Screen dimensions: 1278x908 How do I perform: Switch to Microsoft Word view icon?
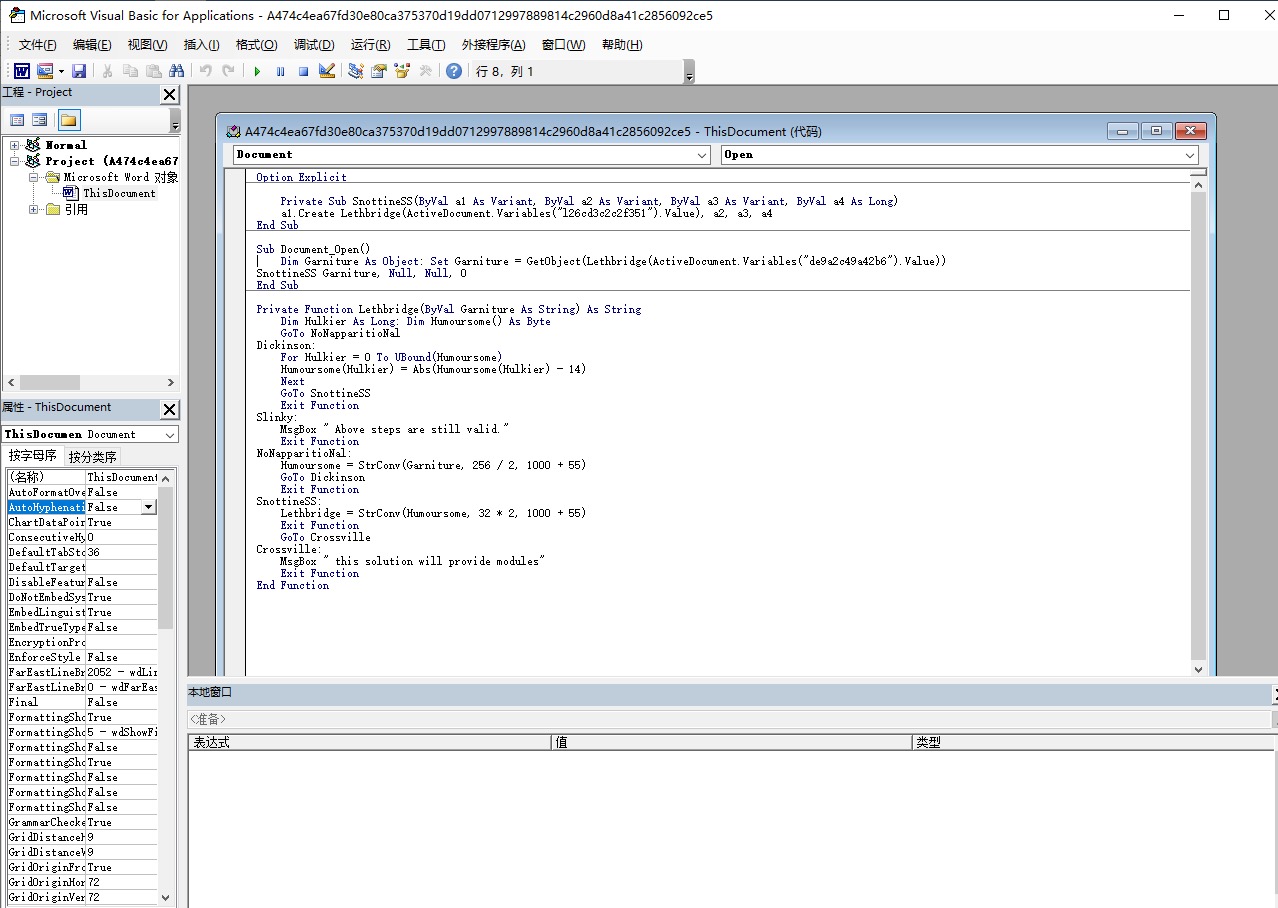point(21,71)
